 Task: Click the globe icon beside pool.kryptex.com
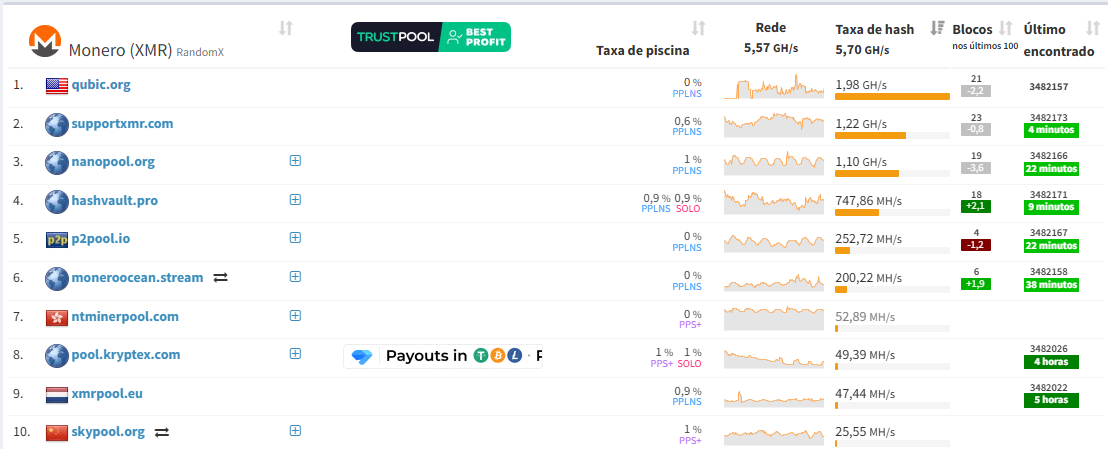pos(57,356)
